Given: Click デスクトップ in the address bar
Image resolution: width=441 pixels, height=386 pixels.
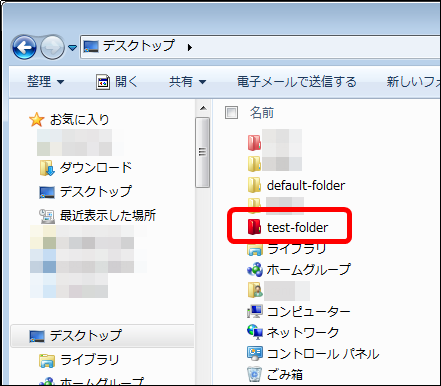Looking at the screenshot, I should [x=138, y=46].
